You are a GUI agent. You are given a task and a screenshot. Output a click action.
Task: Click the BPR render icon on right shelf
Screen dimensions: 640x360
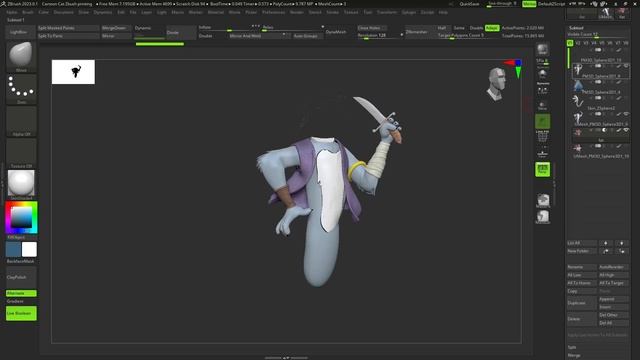coord(542,50)
